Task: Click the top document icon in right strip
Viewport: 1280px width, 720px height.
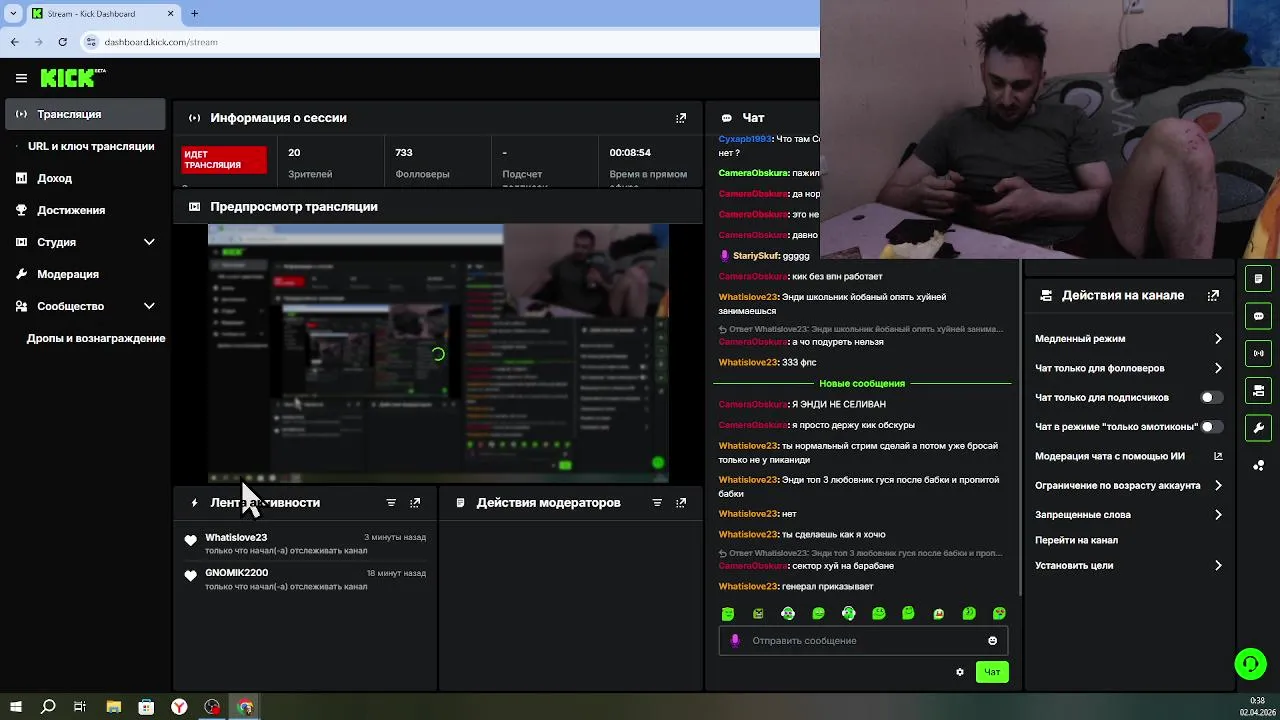Action: pos(1258,279)
